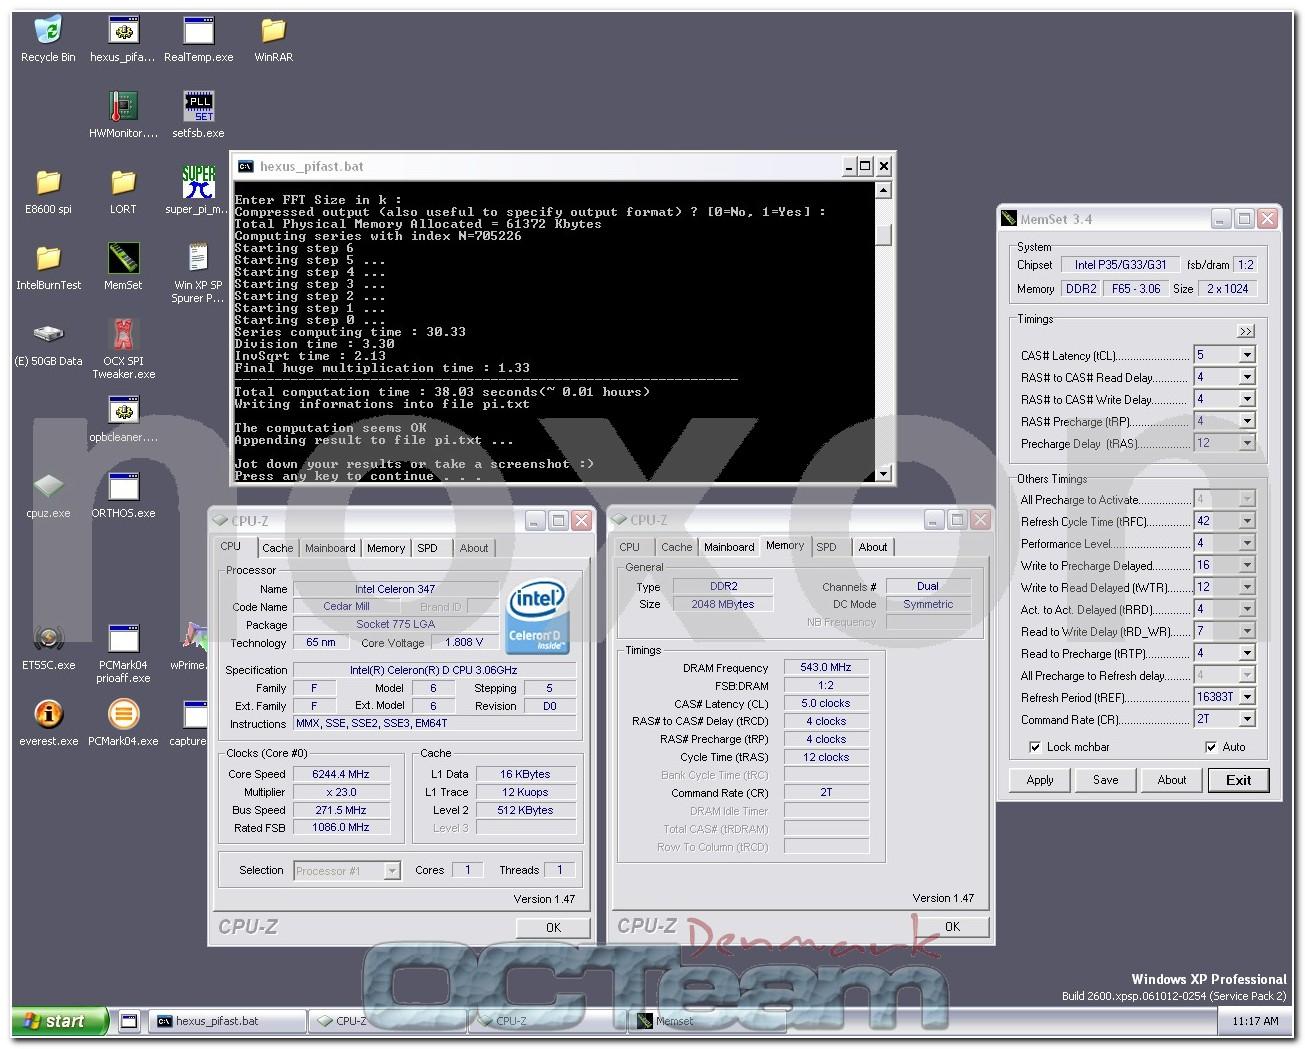The image size is (1305, 1049).
Task: Toggle the Auto checkbox in MemSet
Action: coord(1211,747)
